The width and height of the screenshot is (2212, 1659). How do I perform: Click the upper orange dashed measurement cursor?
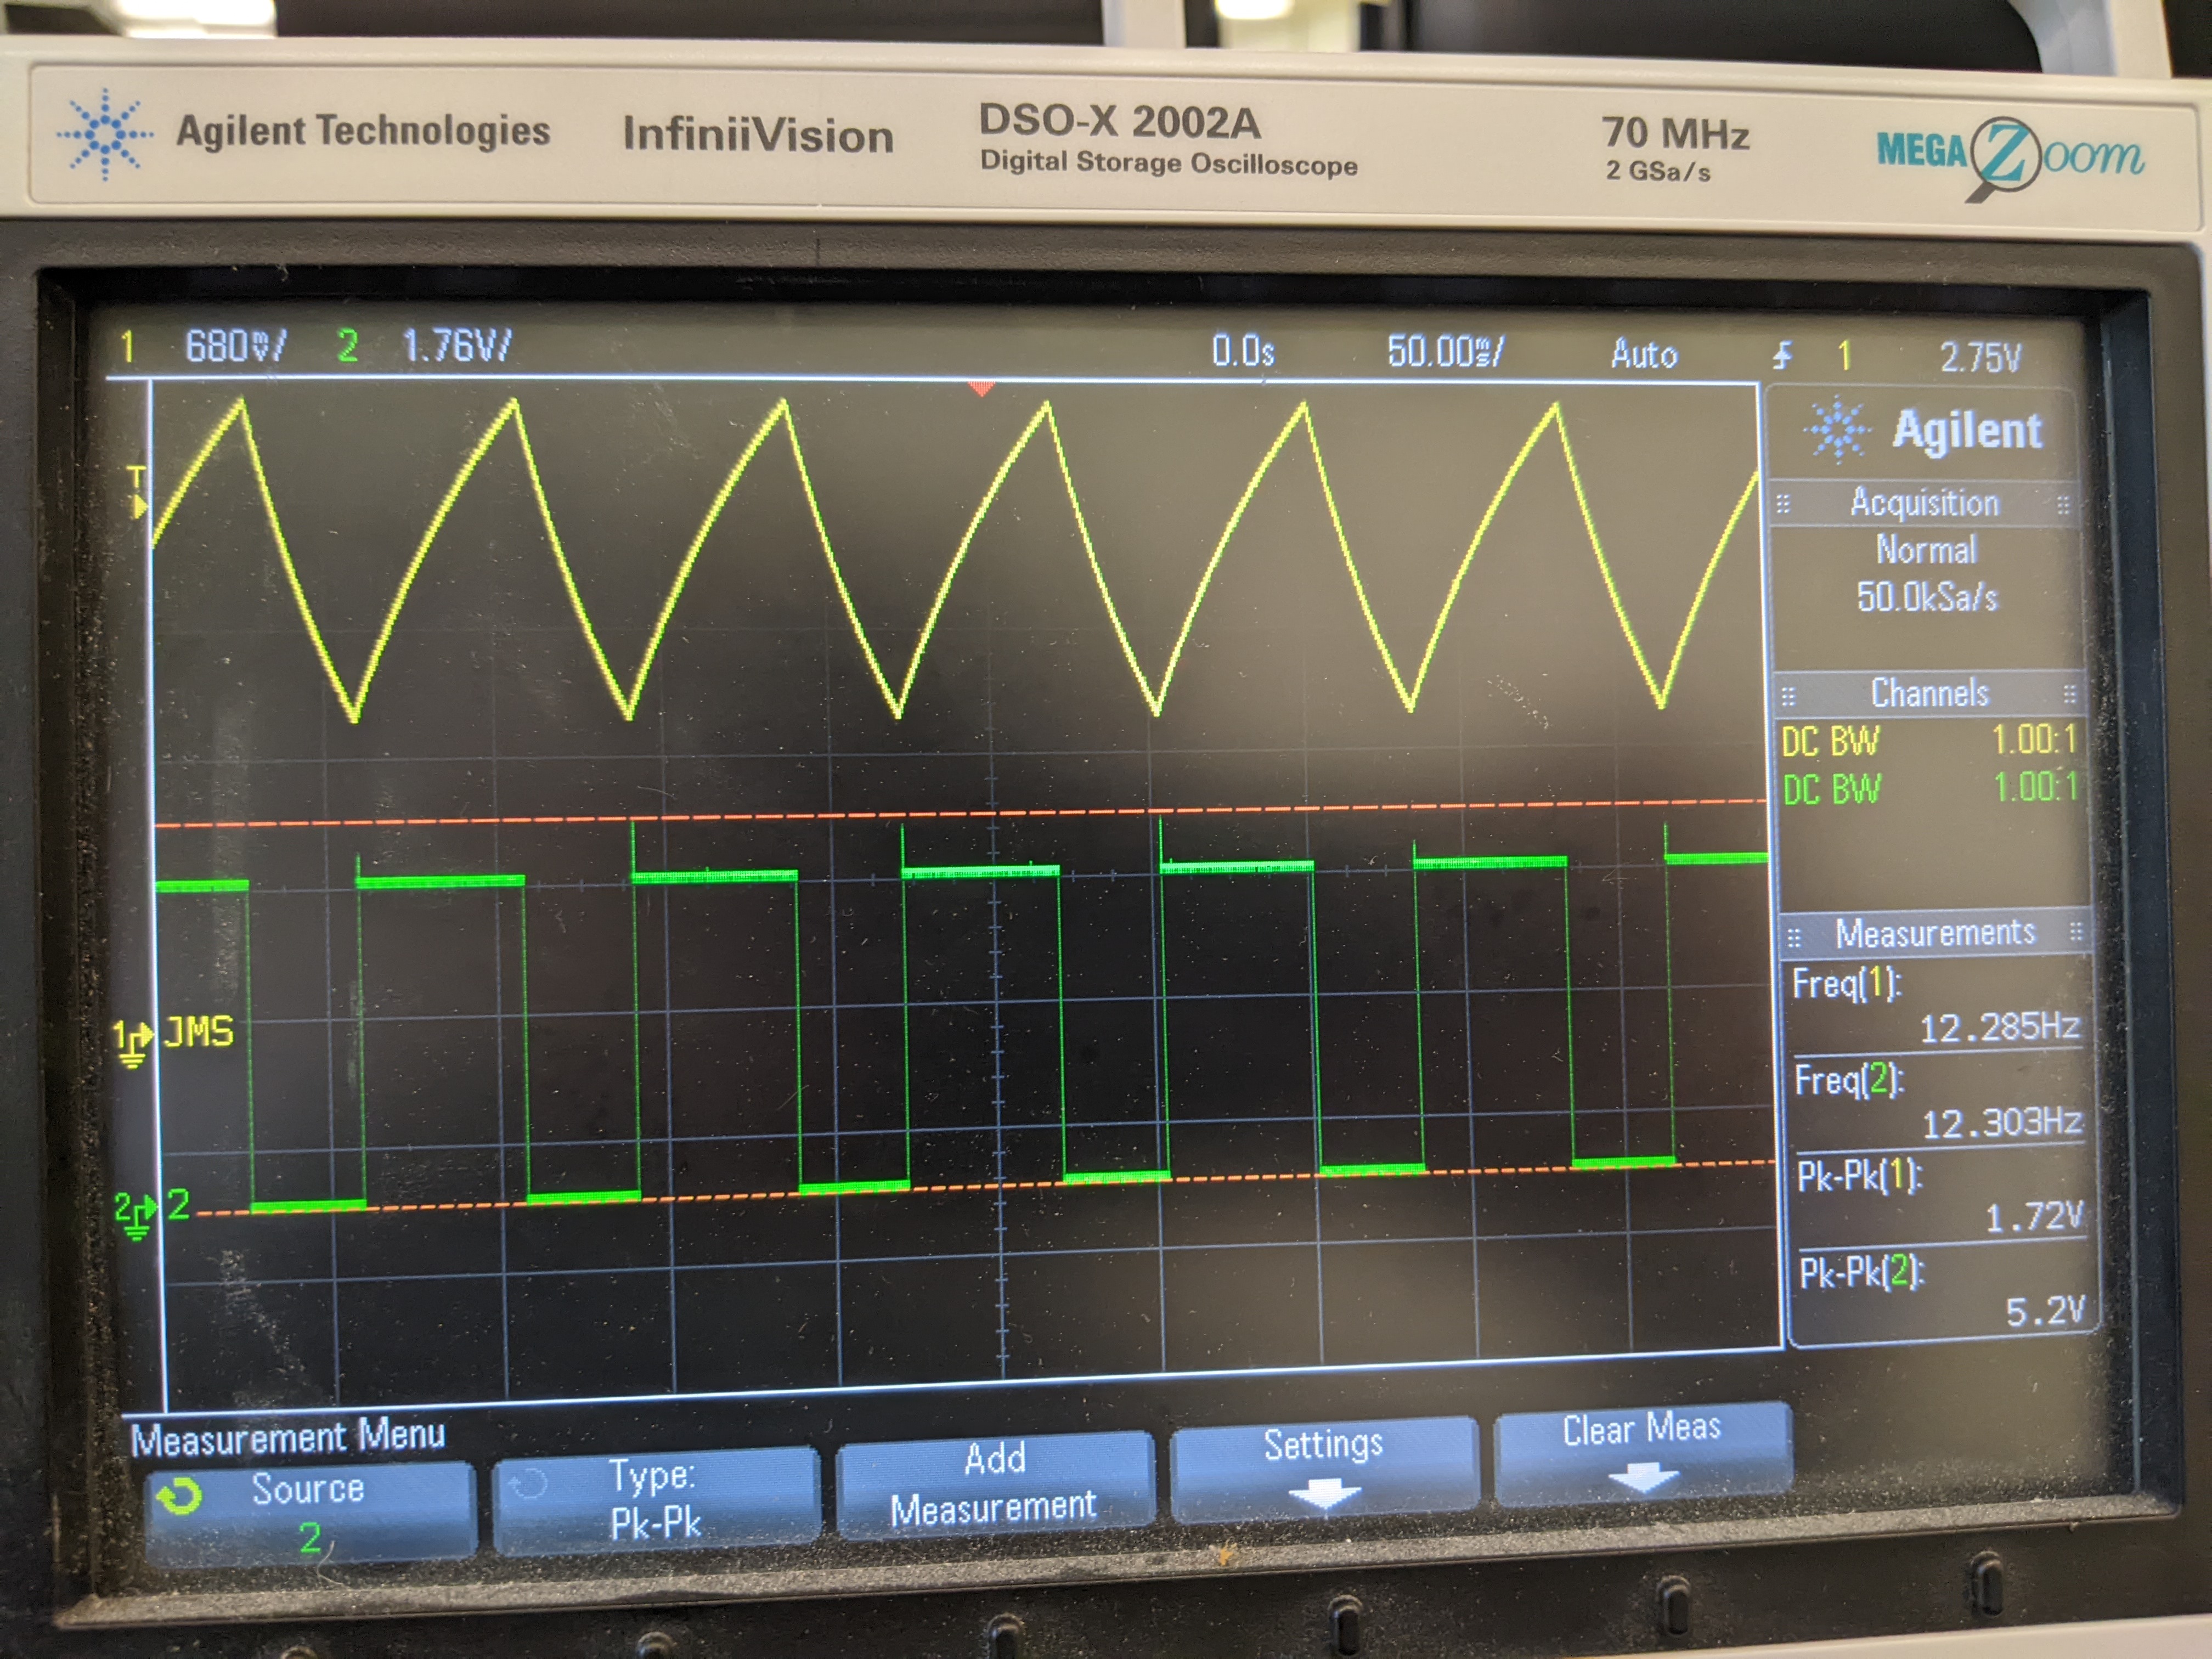pos(961,814)
